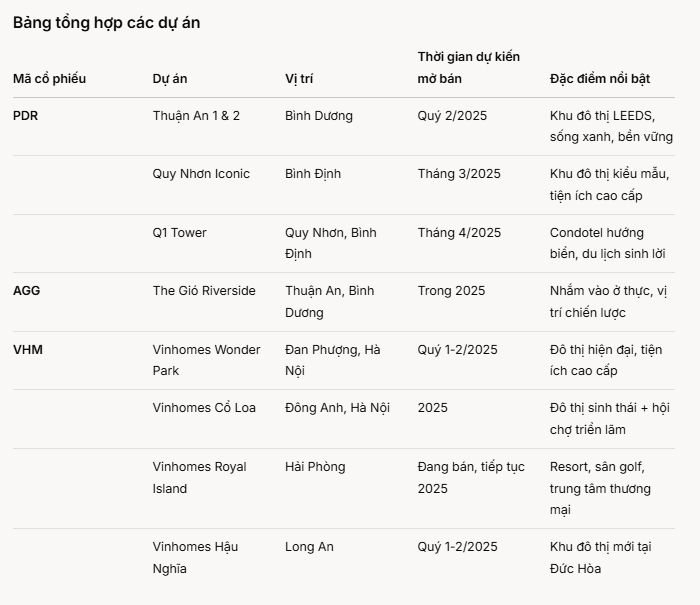Click the "Vinhomes Cổ Loa" project cell
This screenshot has width=700, height=605.
point(204,408)
